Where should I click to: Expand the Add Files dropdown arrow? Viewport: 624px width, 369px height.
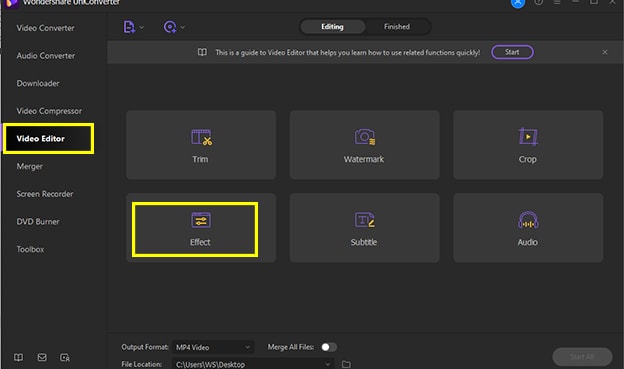click(x=142, y=27)
